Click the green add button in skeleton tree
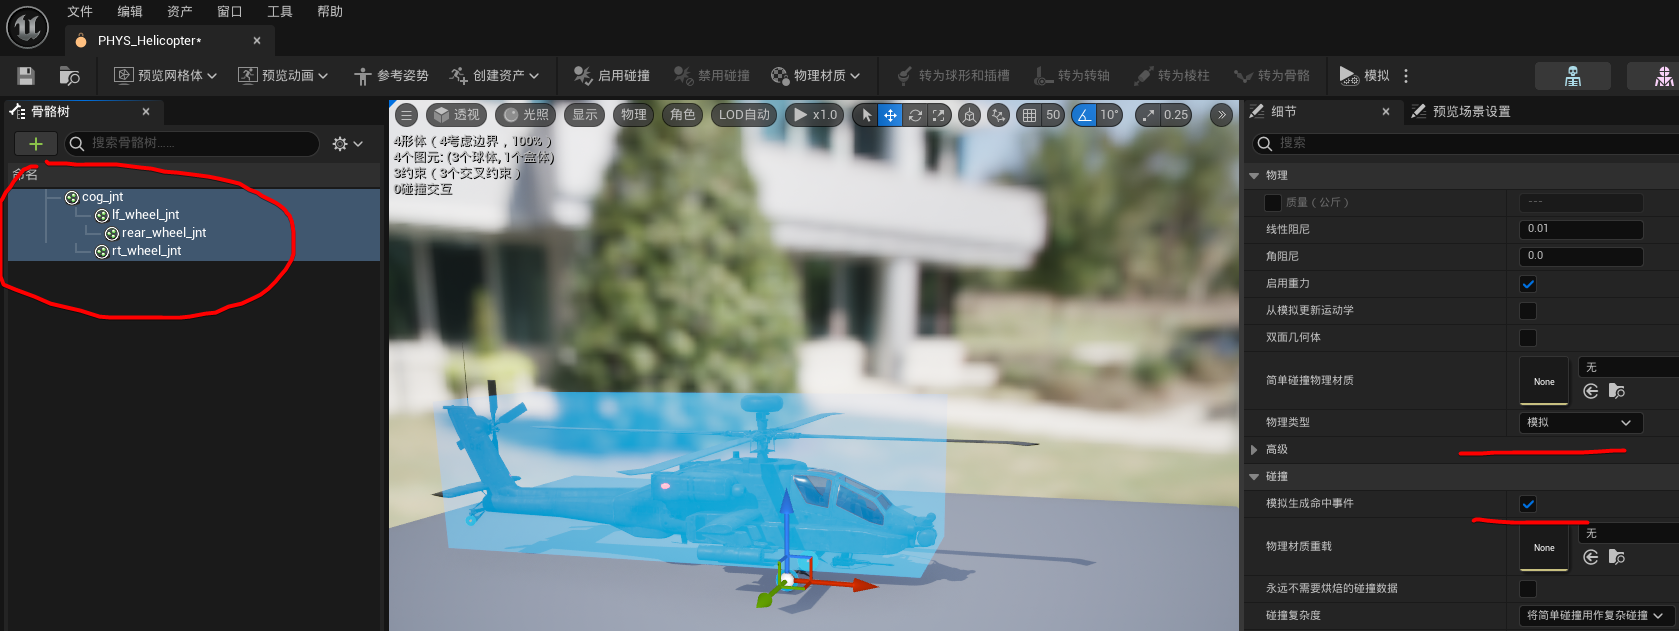The height and width of the screenshot is (631, 1679). [35, 144]
